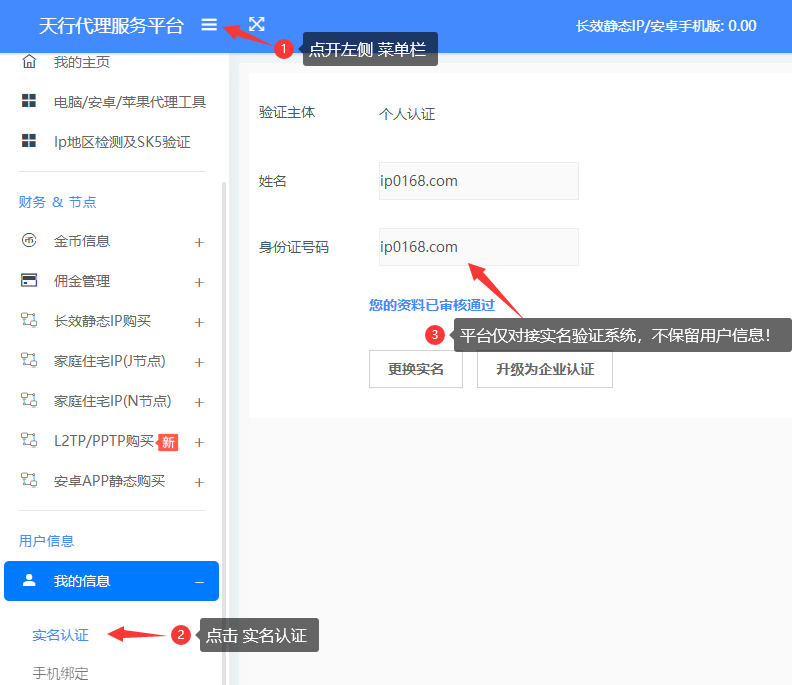Expand 家庭住宅IP(J节点) plus sign
This screenshot has height=685, width=792.
coord(199,362)
